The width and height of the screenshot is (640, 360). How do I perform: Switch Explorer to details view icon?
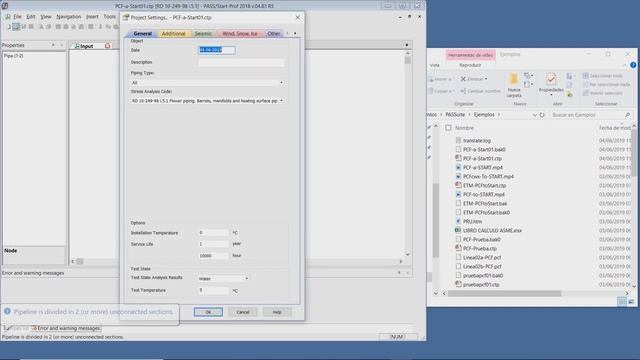(x=622, y=302)
